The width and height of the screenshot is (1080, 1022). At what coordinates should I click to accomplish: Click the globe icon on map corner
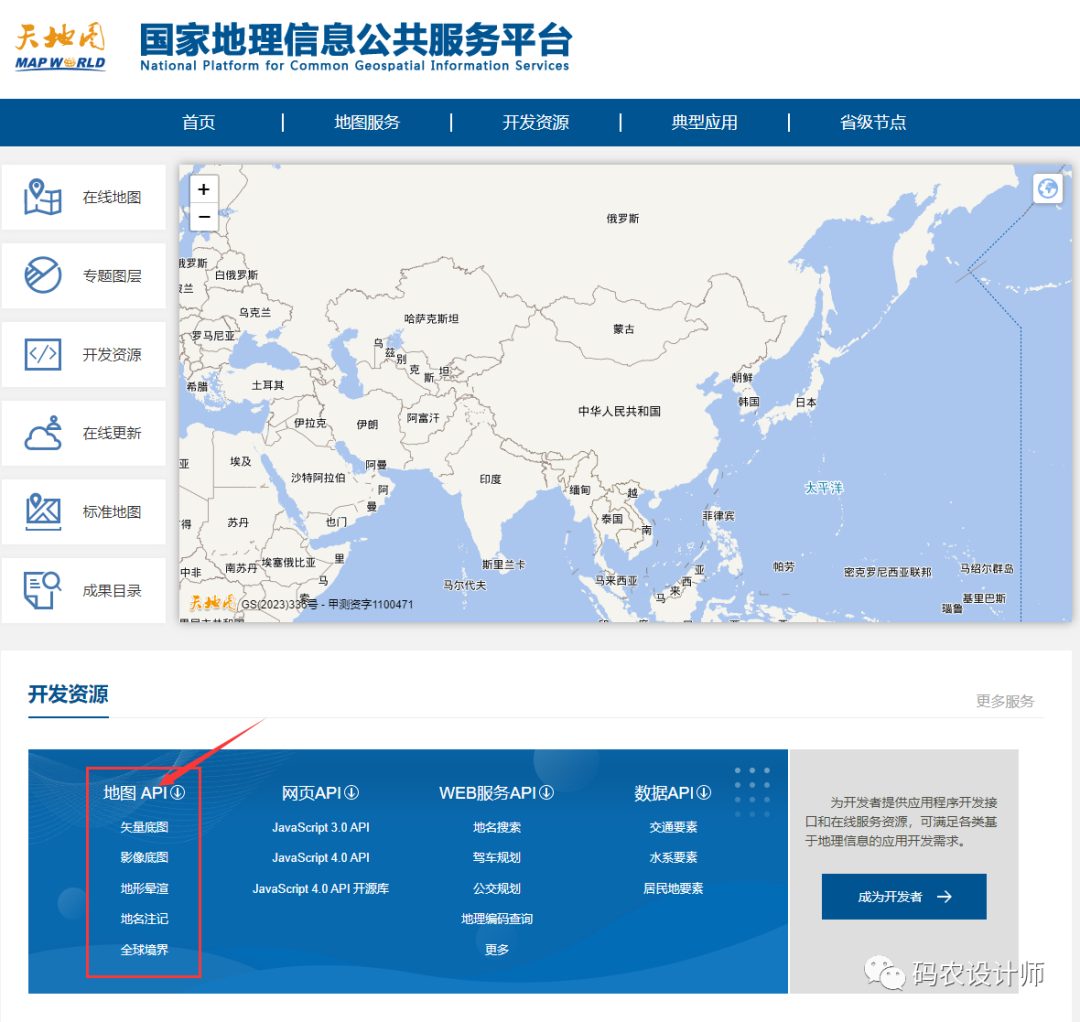(x=1047, y=188)
